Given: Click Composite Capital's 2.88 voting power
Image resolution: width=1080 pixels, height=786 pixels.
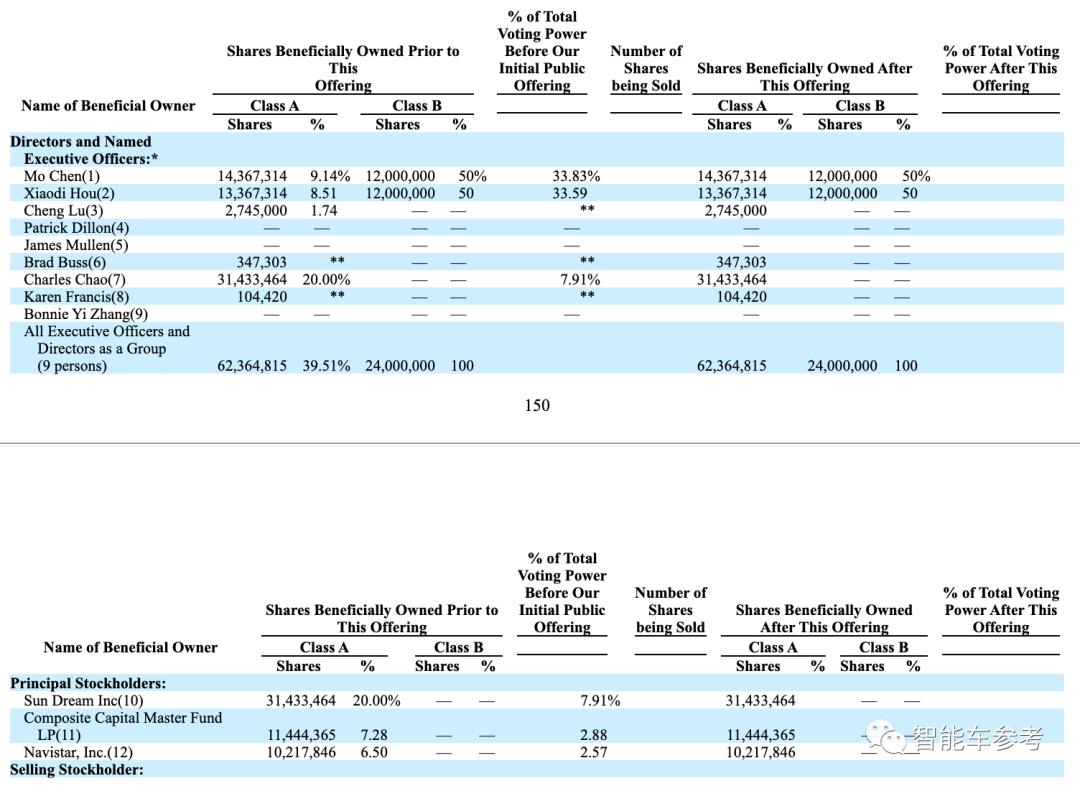Looking at the screenshot, I should [x=594, y=735].
